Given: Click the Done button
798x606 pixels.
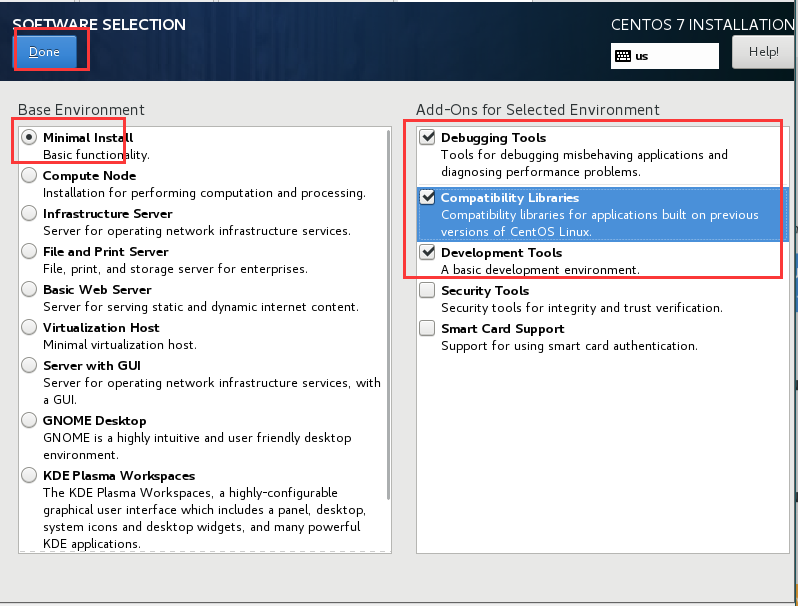Looking at the screenshot, I should 44,52.
